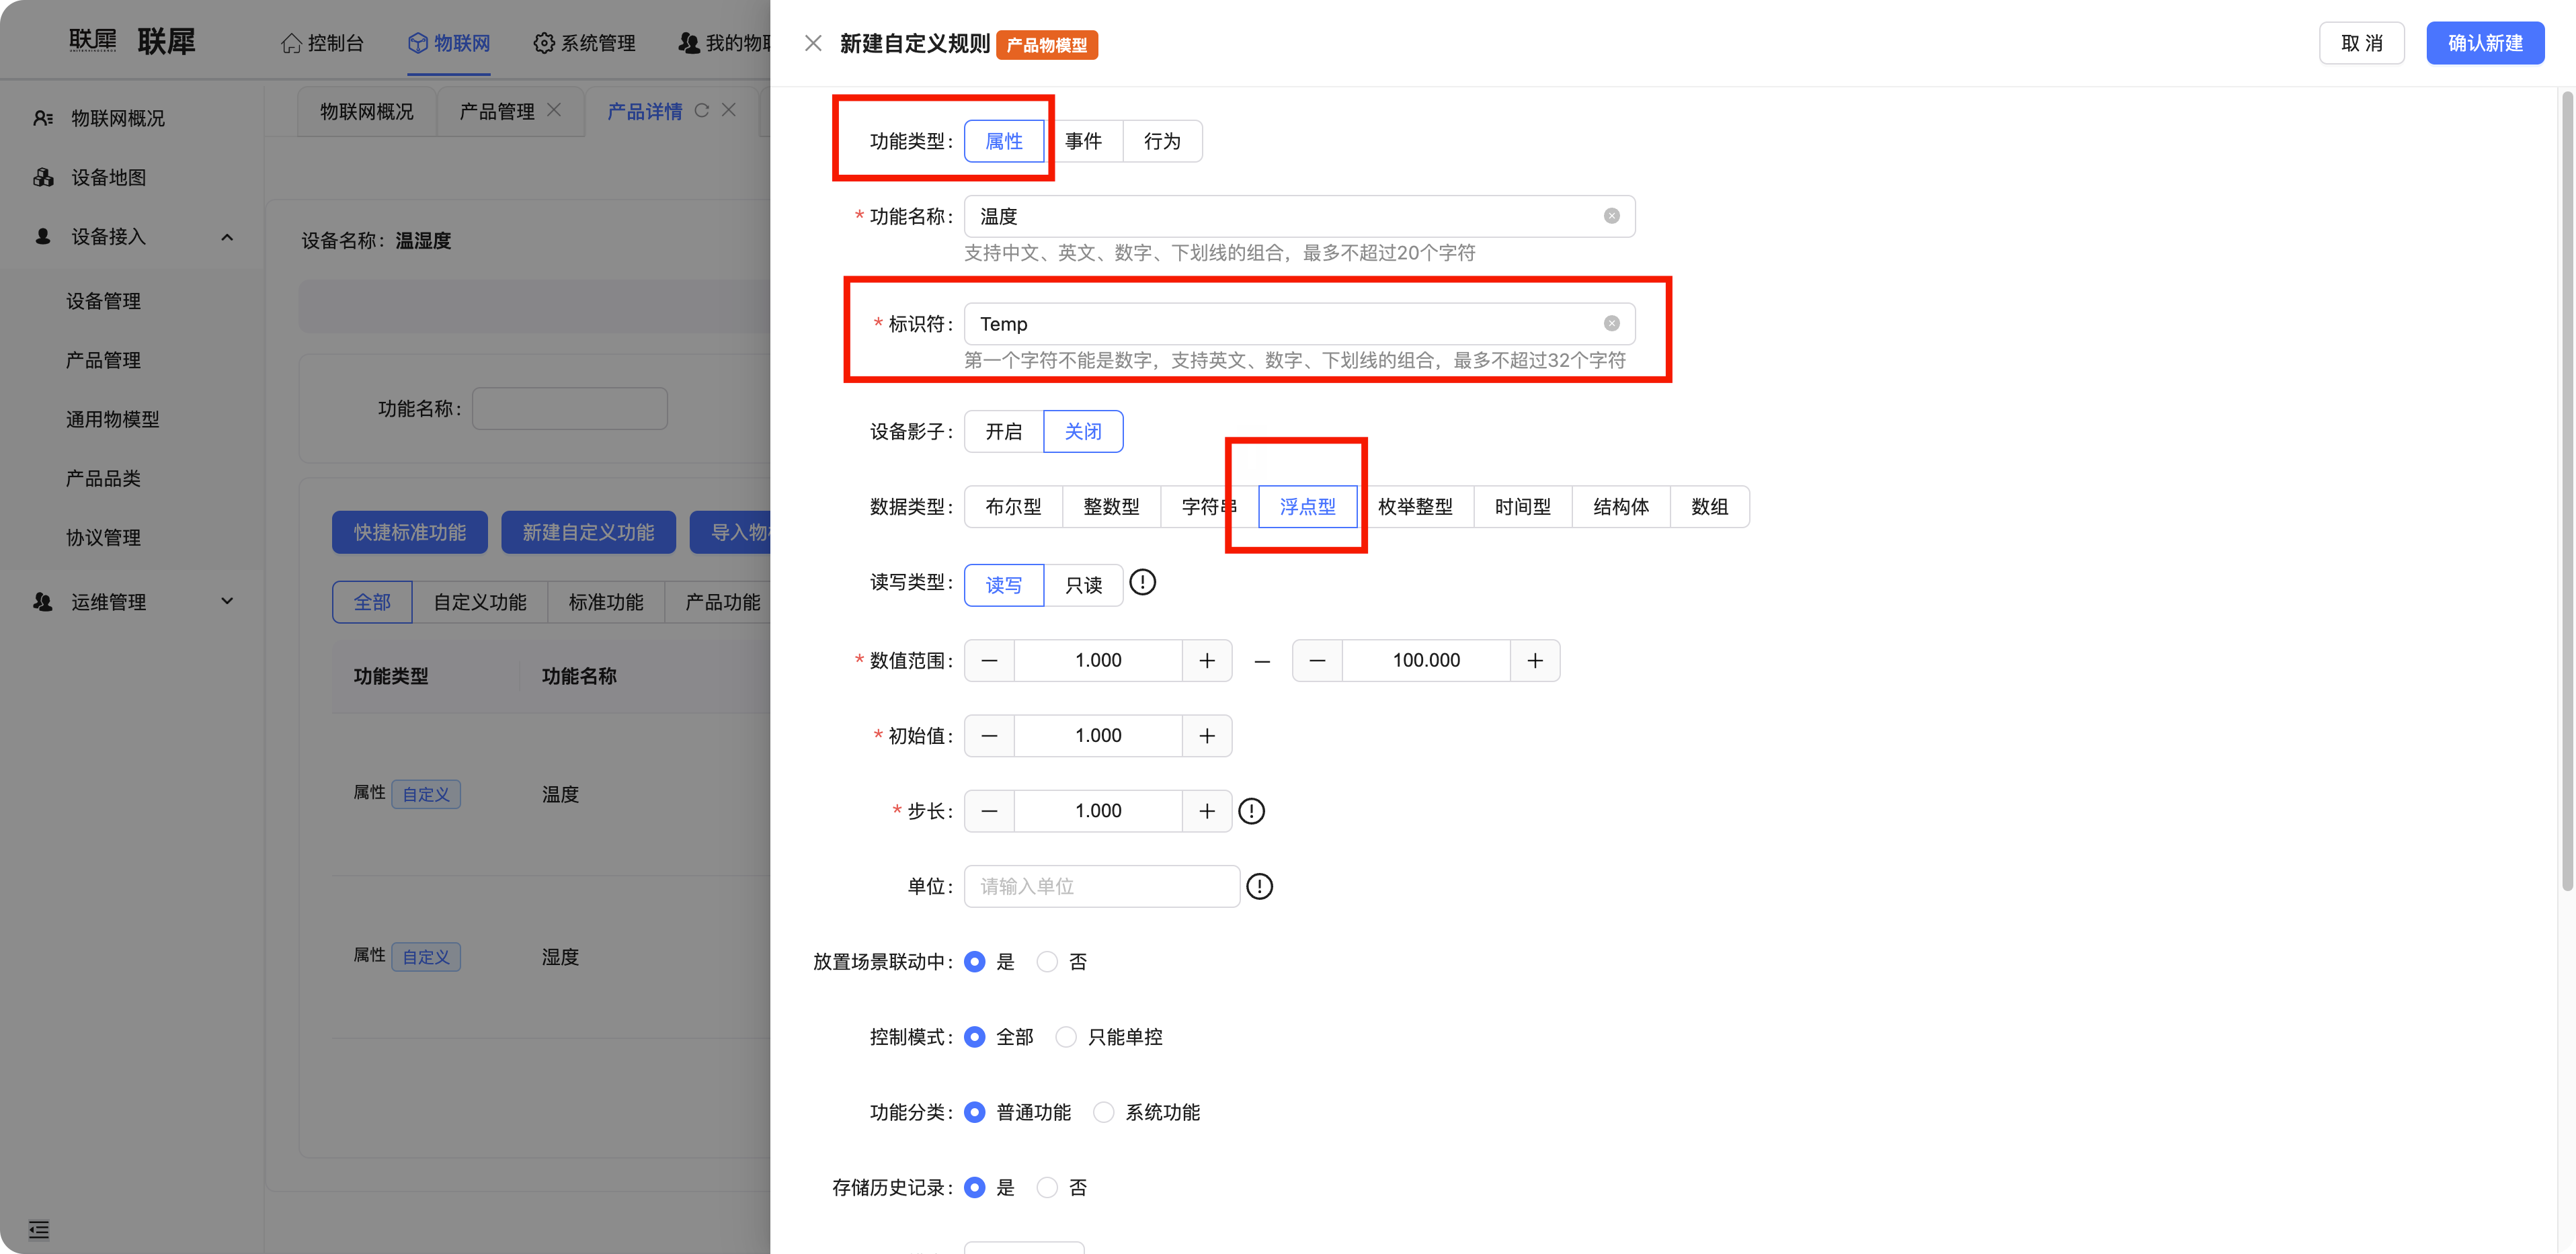This screenshot has width=2576, height=1254.
Task: Click the info icon next to 读写类型
Action: click(1142, 582)
